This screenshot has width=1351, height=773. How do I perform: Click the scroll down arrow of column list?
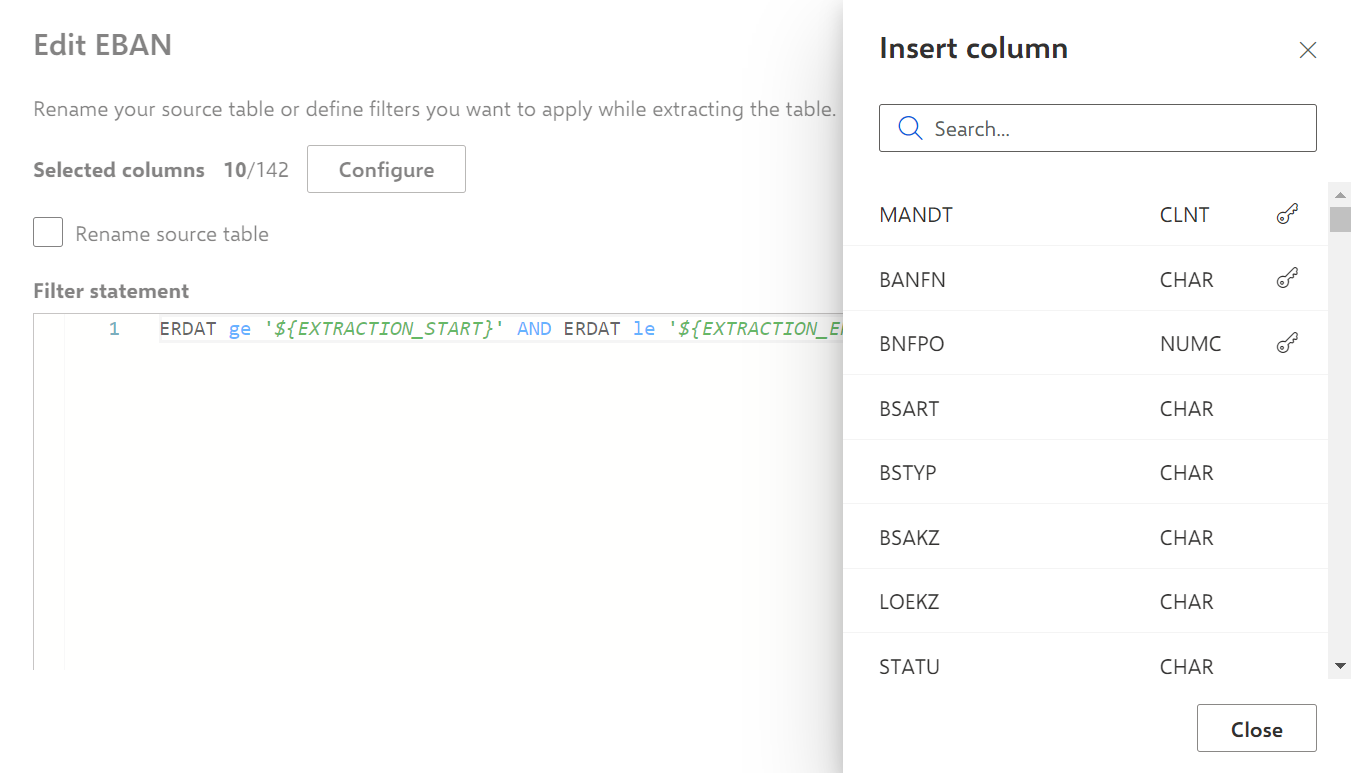(x=1340, y=666)
